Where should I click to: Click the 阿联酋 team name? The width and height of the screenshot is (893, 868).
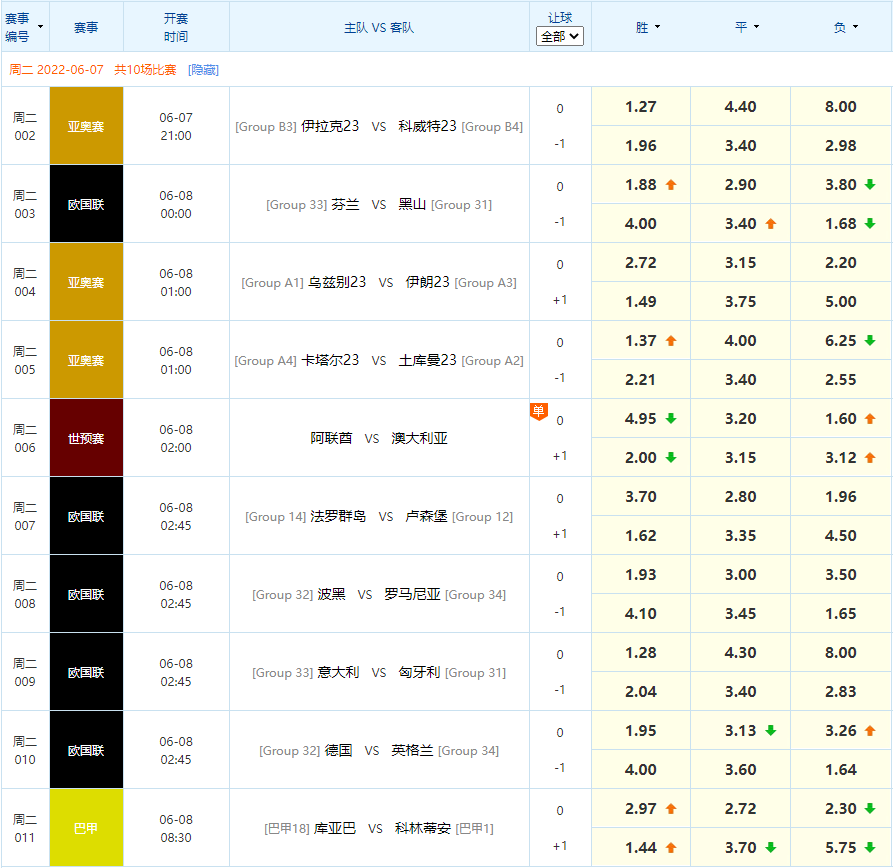(x=331, y=438)
